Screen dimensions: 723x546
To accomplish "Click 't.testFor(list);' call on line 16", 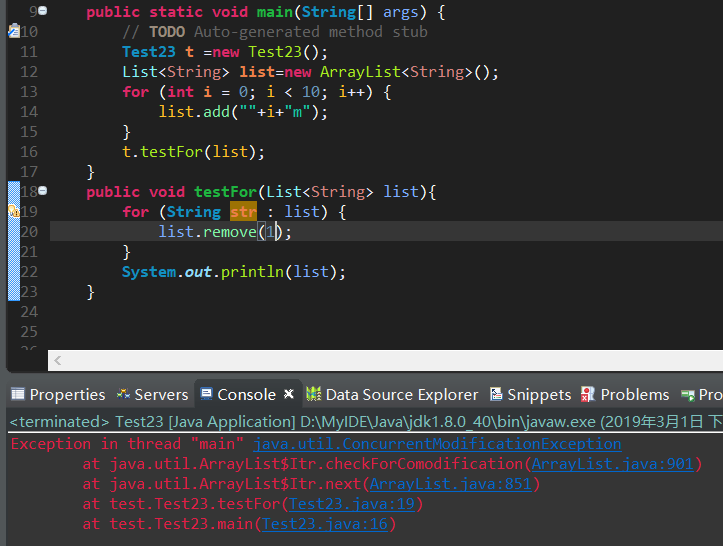I will (x=194, y=152).
